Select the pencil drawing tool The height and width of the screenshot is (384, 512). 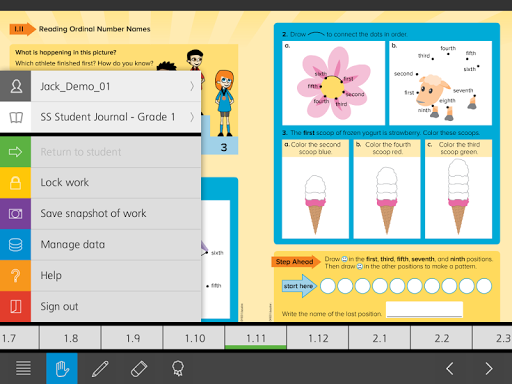[x=100, y=368]
